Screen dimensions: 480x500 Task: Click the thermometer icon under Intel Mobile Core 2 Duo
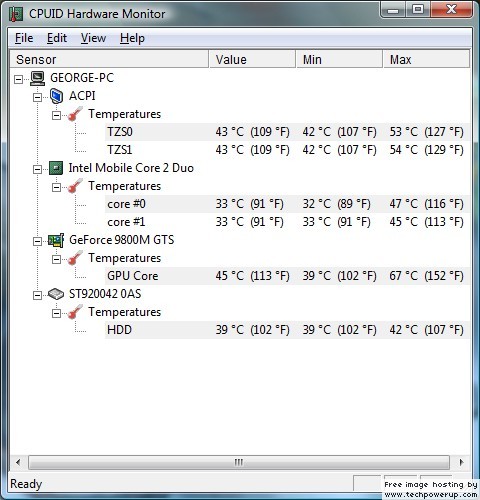coord(75,186)
